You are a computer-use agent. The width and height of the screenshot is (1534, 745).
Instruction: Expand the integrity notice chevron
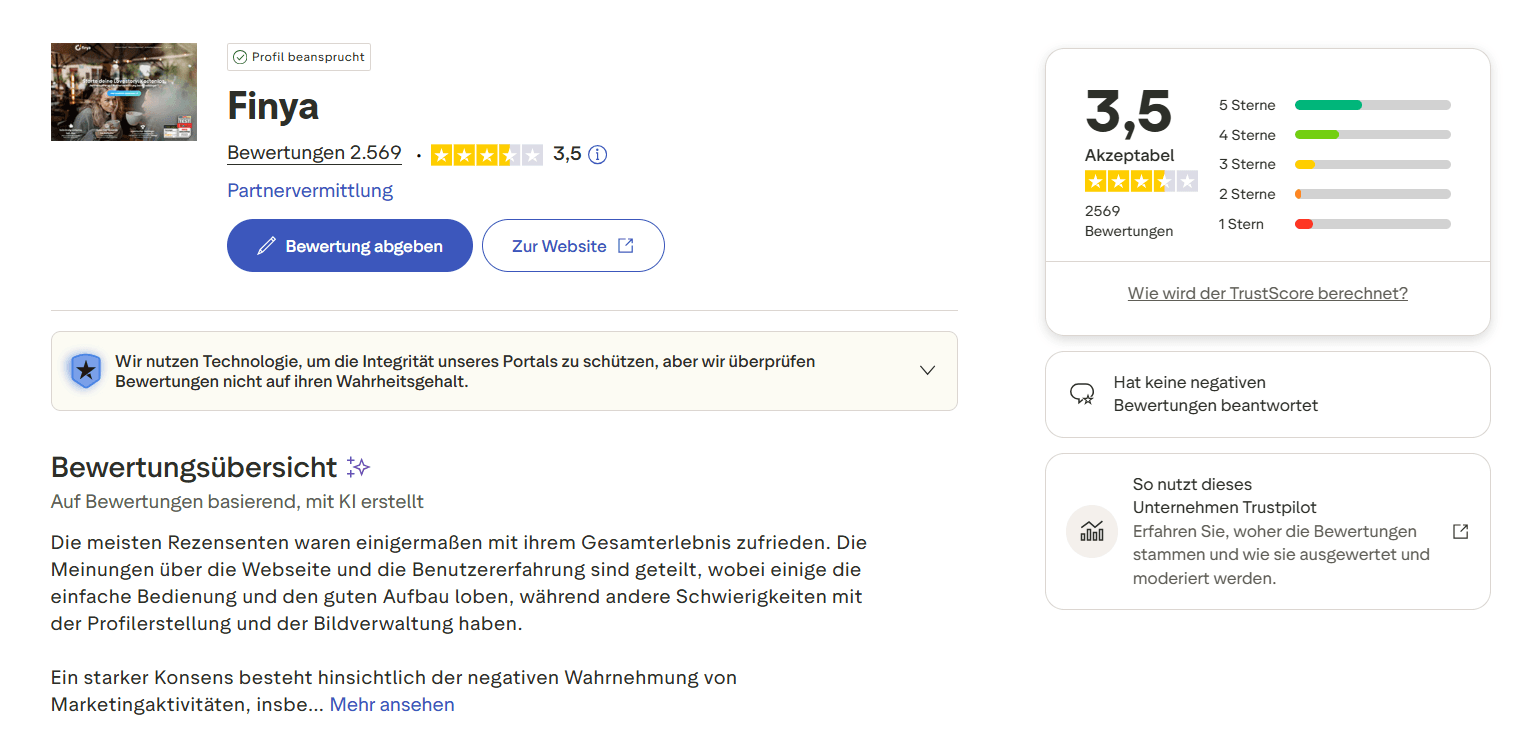[x=927, y=370]
